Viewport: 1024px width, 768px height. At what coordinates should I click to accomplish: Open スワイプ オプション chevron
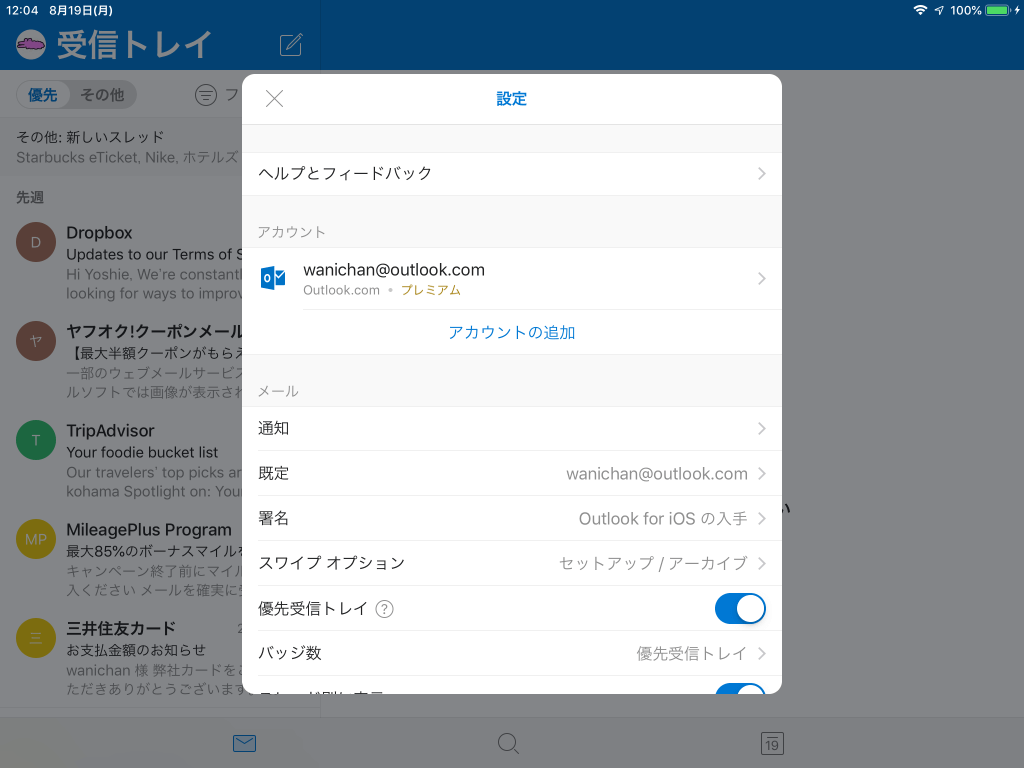coord(761,564)
